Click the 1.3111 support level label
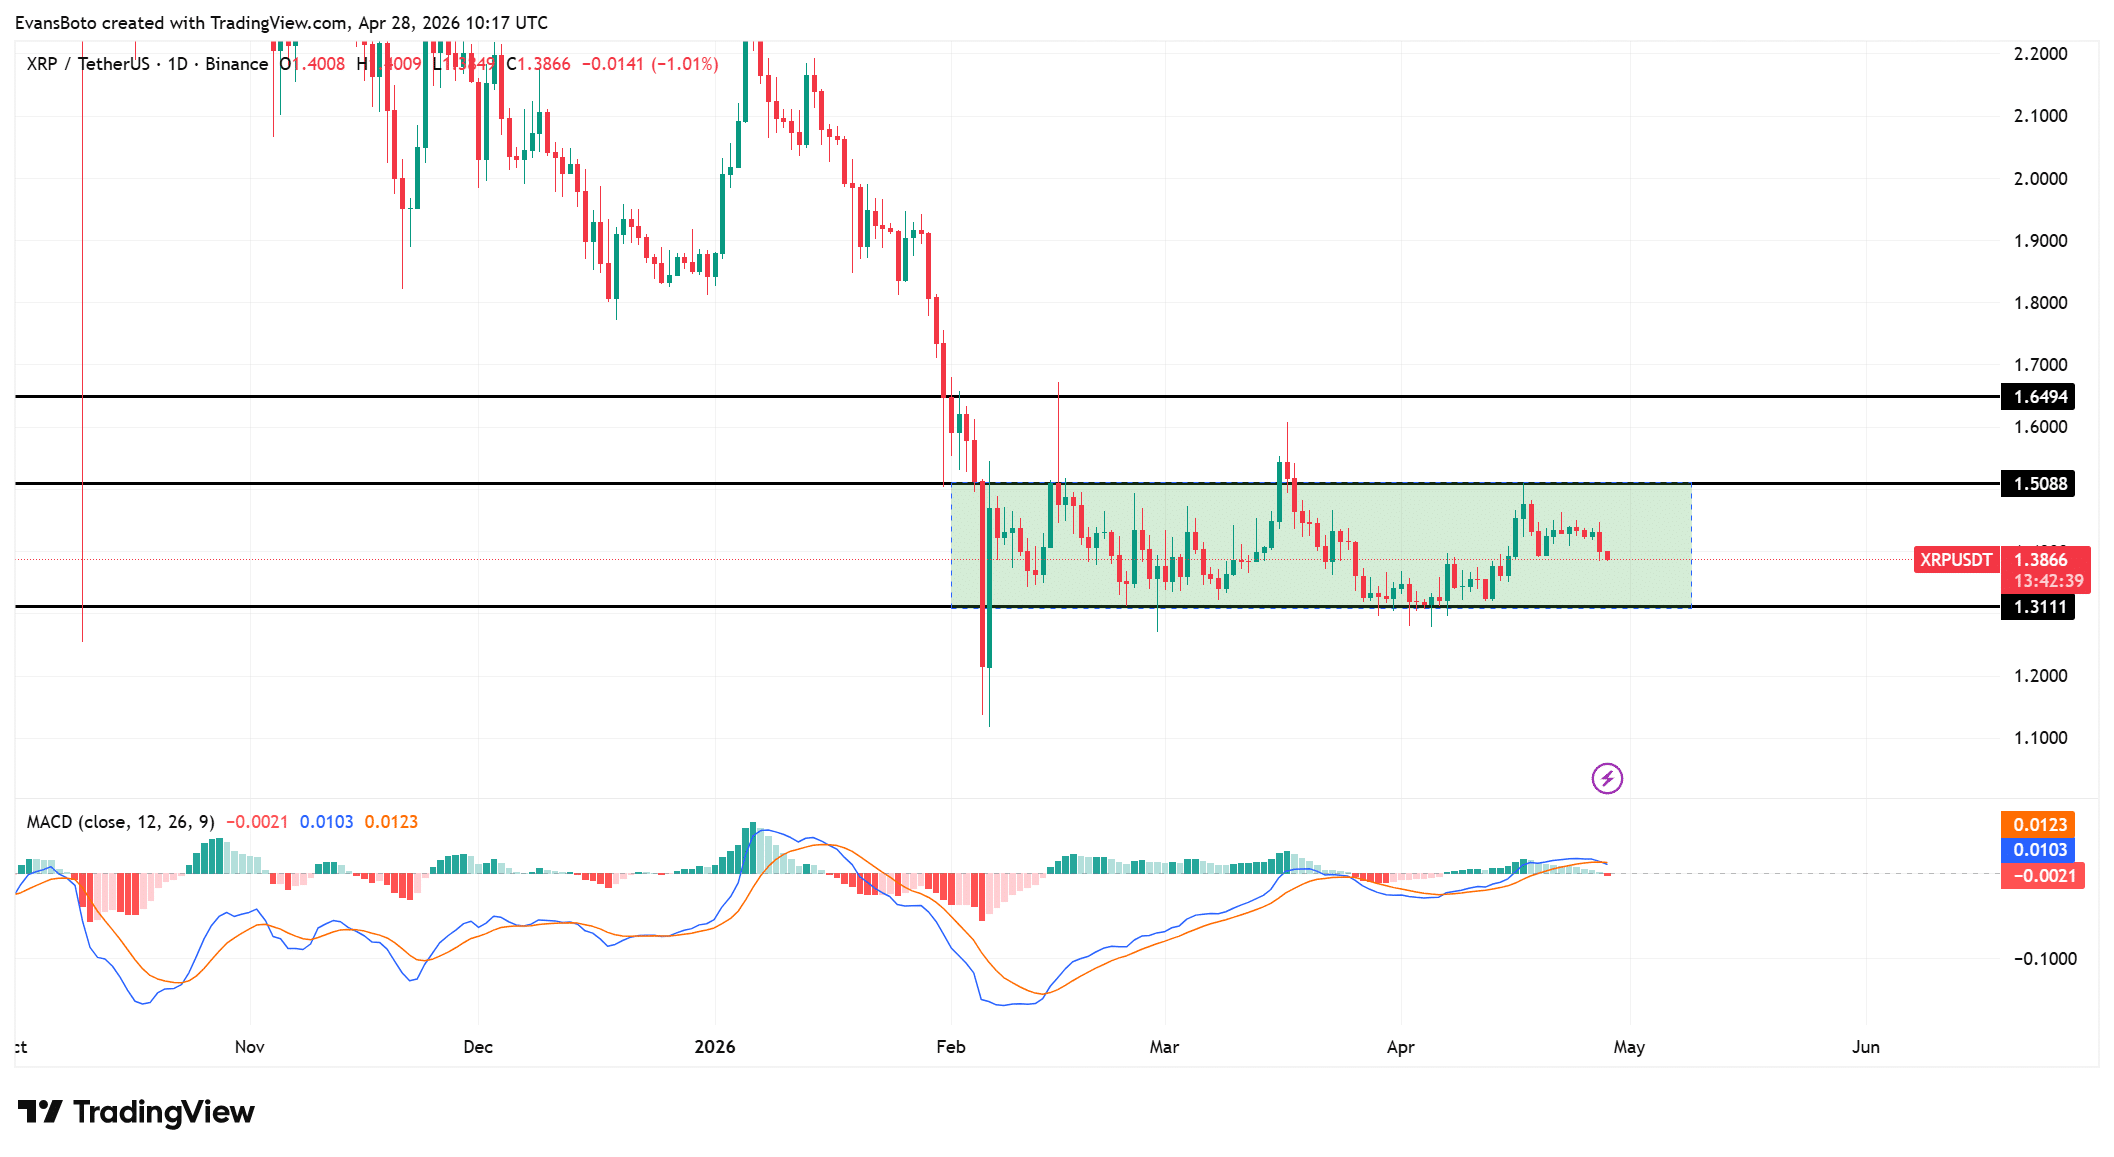The width and height of the screenshot is (2114, 1157). coord(2040,607)
